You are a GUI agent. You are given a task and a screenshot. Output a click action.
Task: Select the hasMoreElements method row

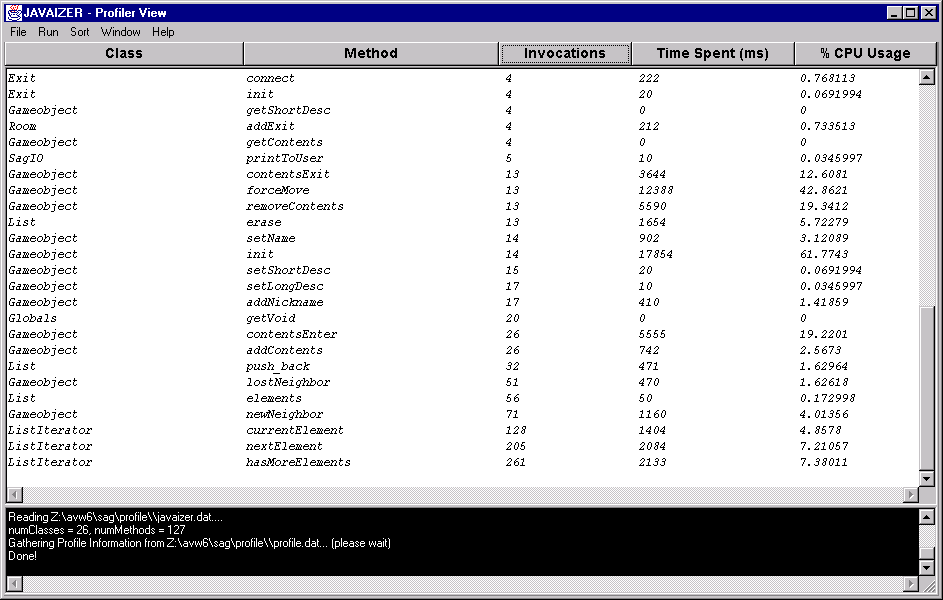[x=298, y=462]
